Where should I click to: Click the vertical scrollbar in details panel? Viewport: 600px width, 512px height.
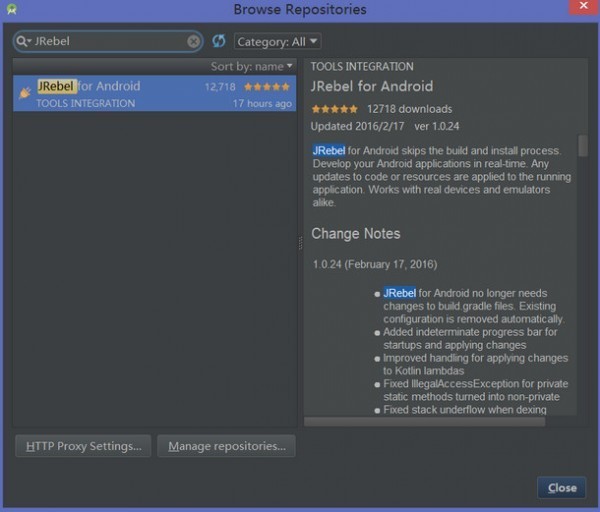pyautogui.click(x=583, y=146)
